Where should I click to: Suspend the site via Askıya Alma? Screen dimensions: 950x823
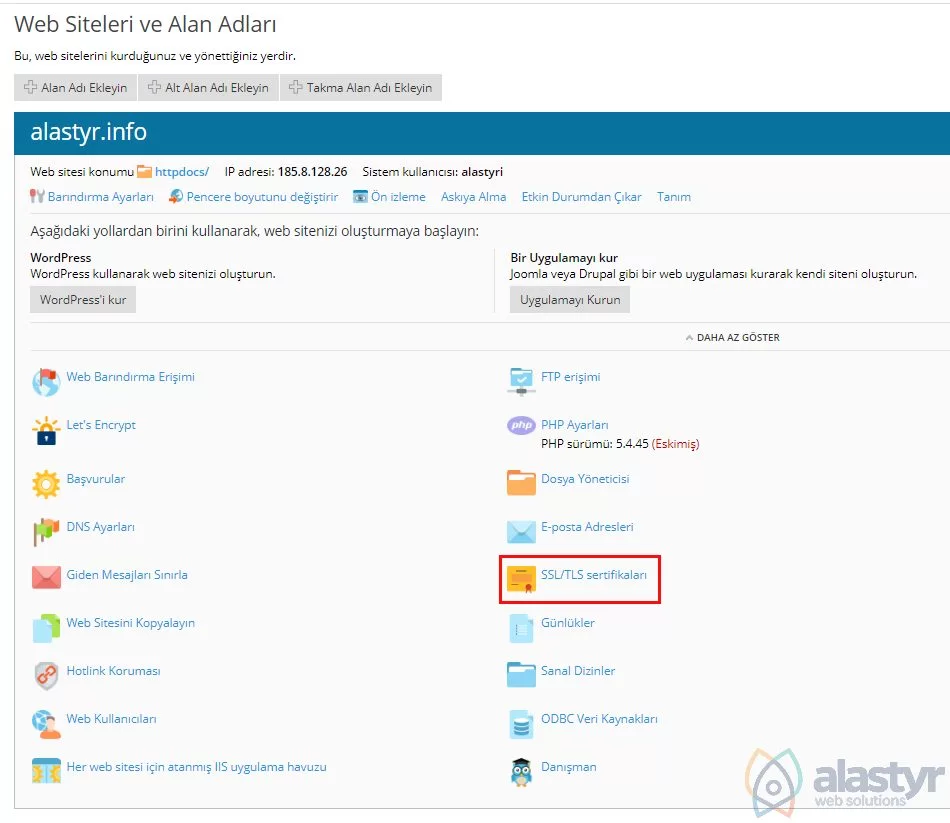tap(474, 197)
